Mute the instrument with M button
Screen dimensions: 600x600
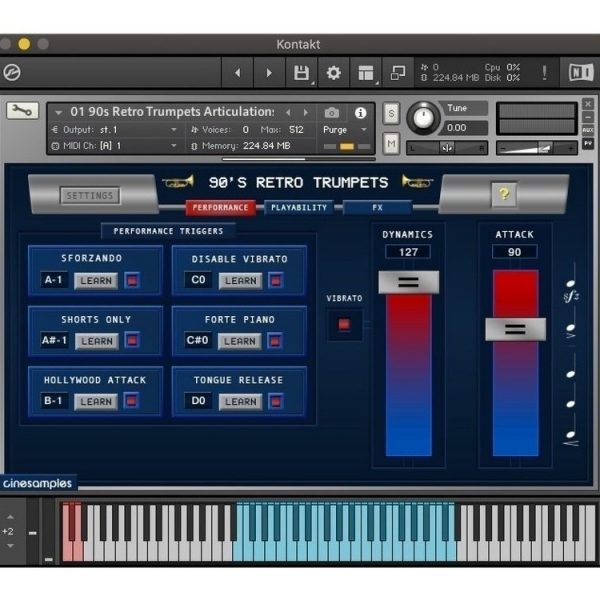[x=391, y=143]
